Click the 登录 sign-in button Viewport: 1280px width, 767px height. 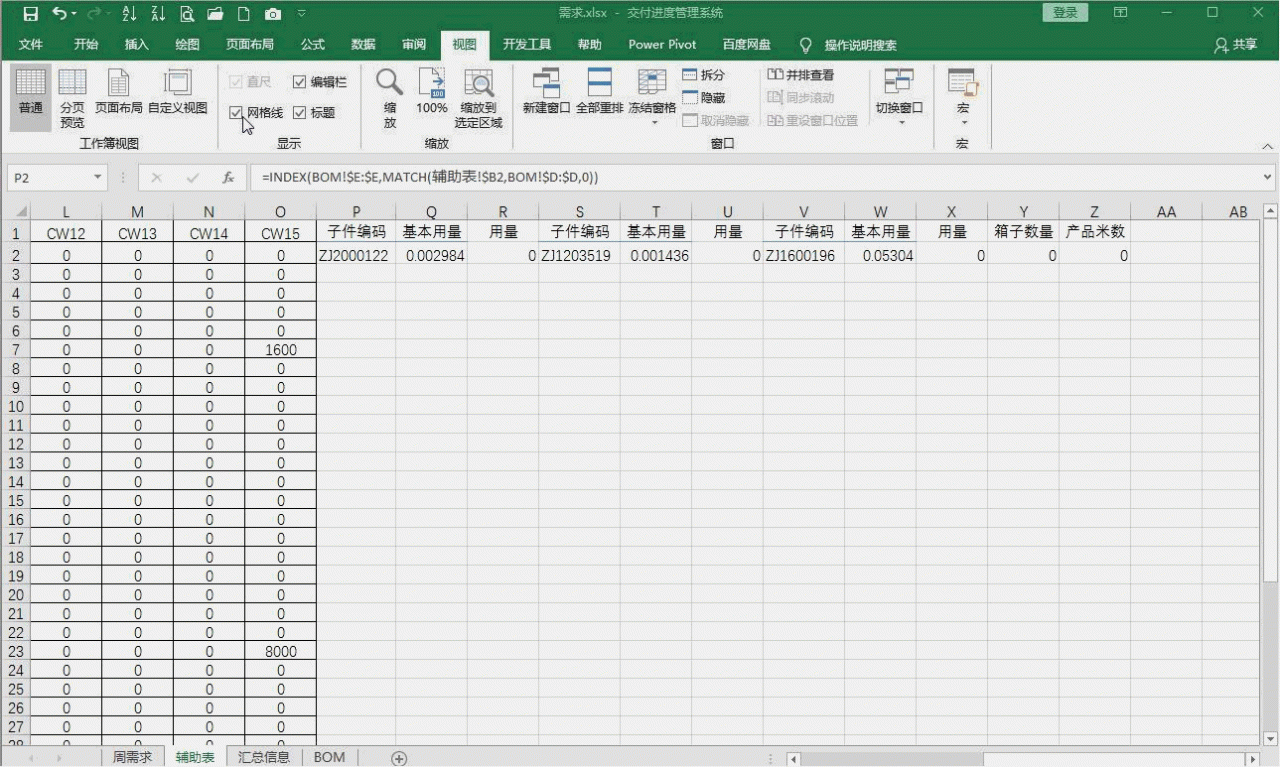tap(1065, 13)
